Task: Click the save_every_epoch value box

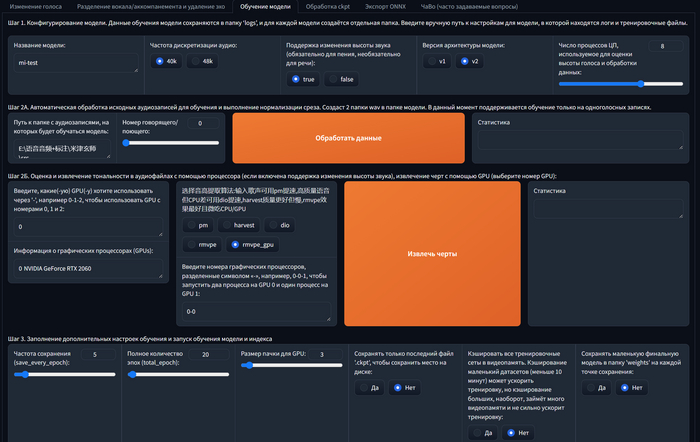Action: [x=98, y=354]
